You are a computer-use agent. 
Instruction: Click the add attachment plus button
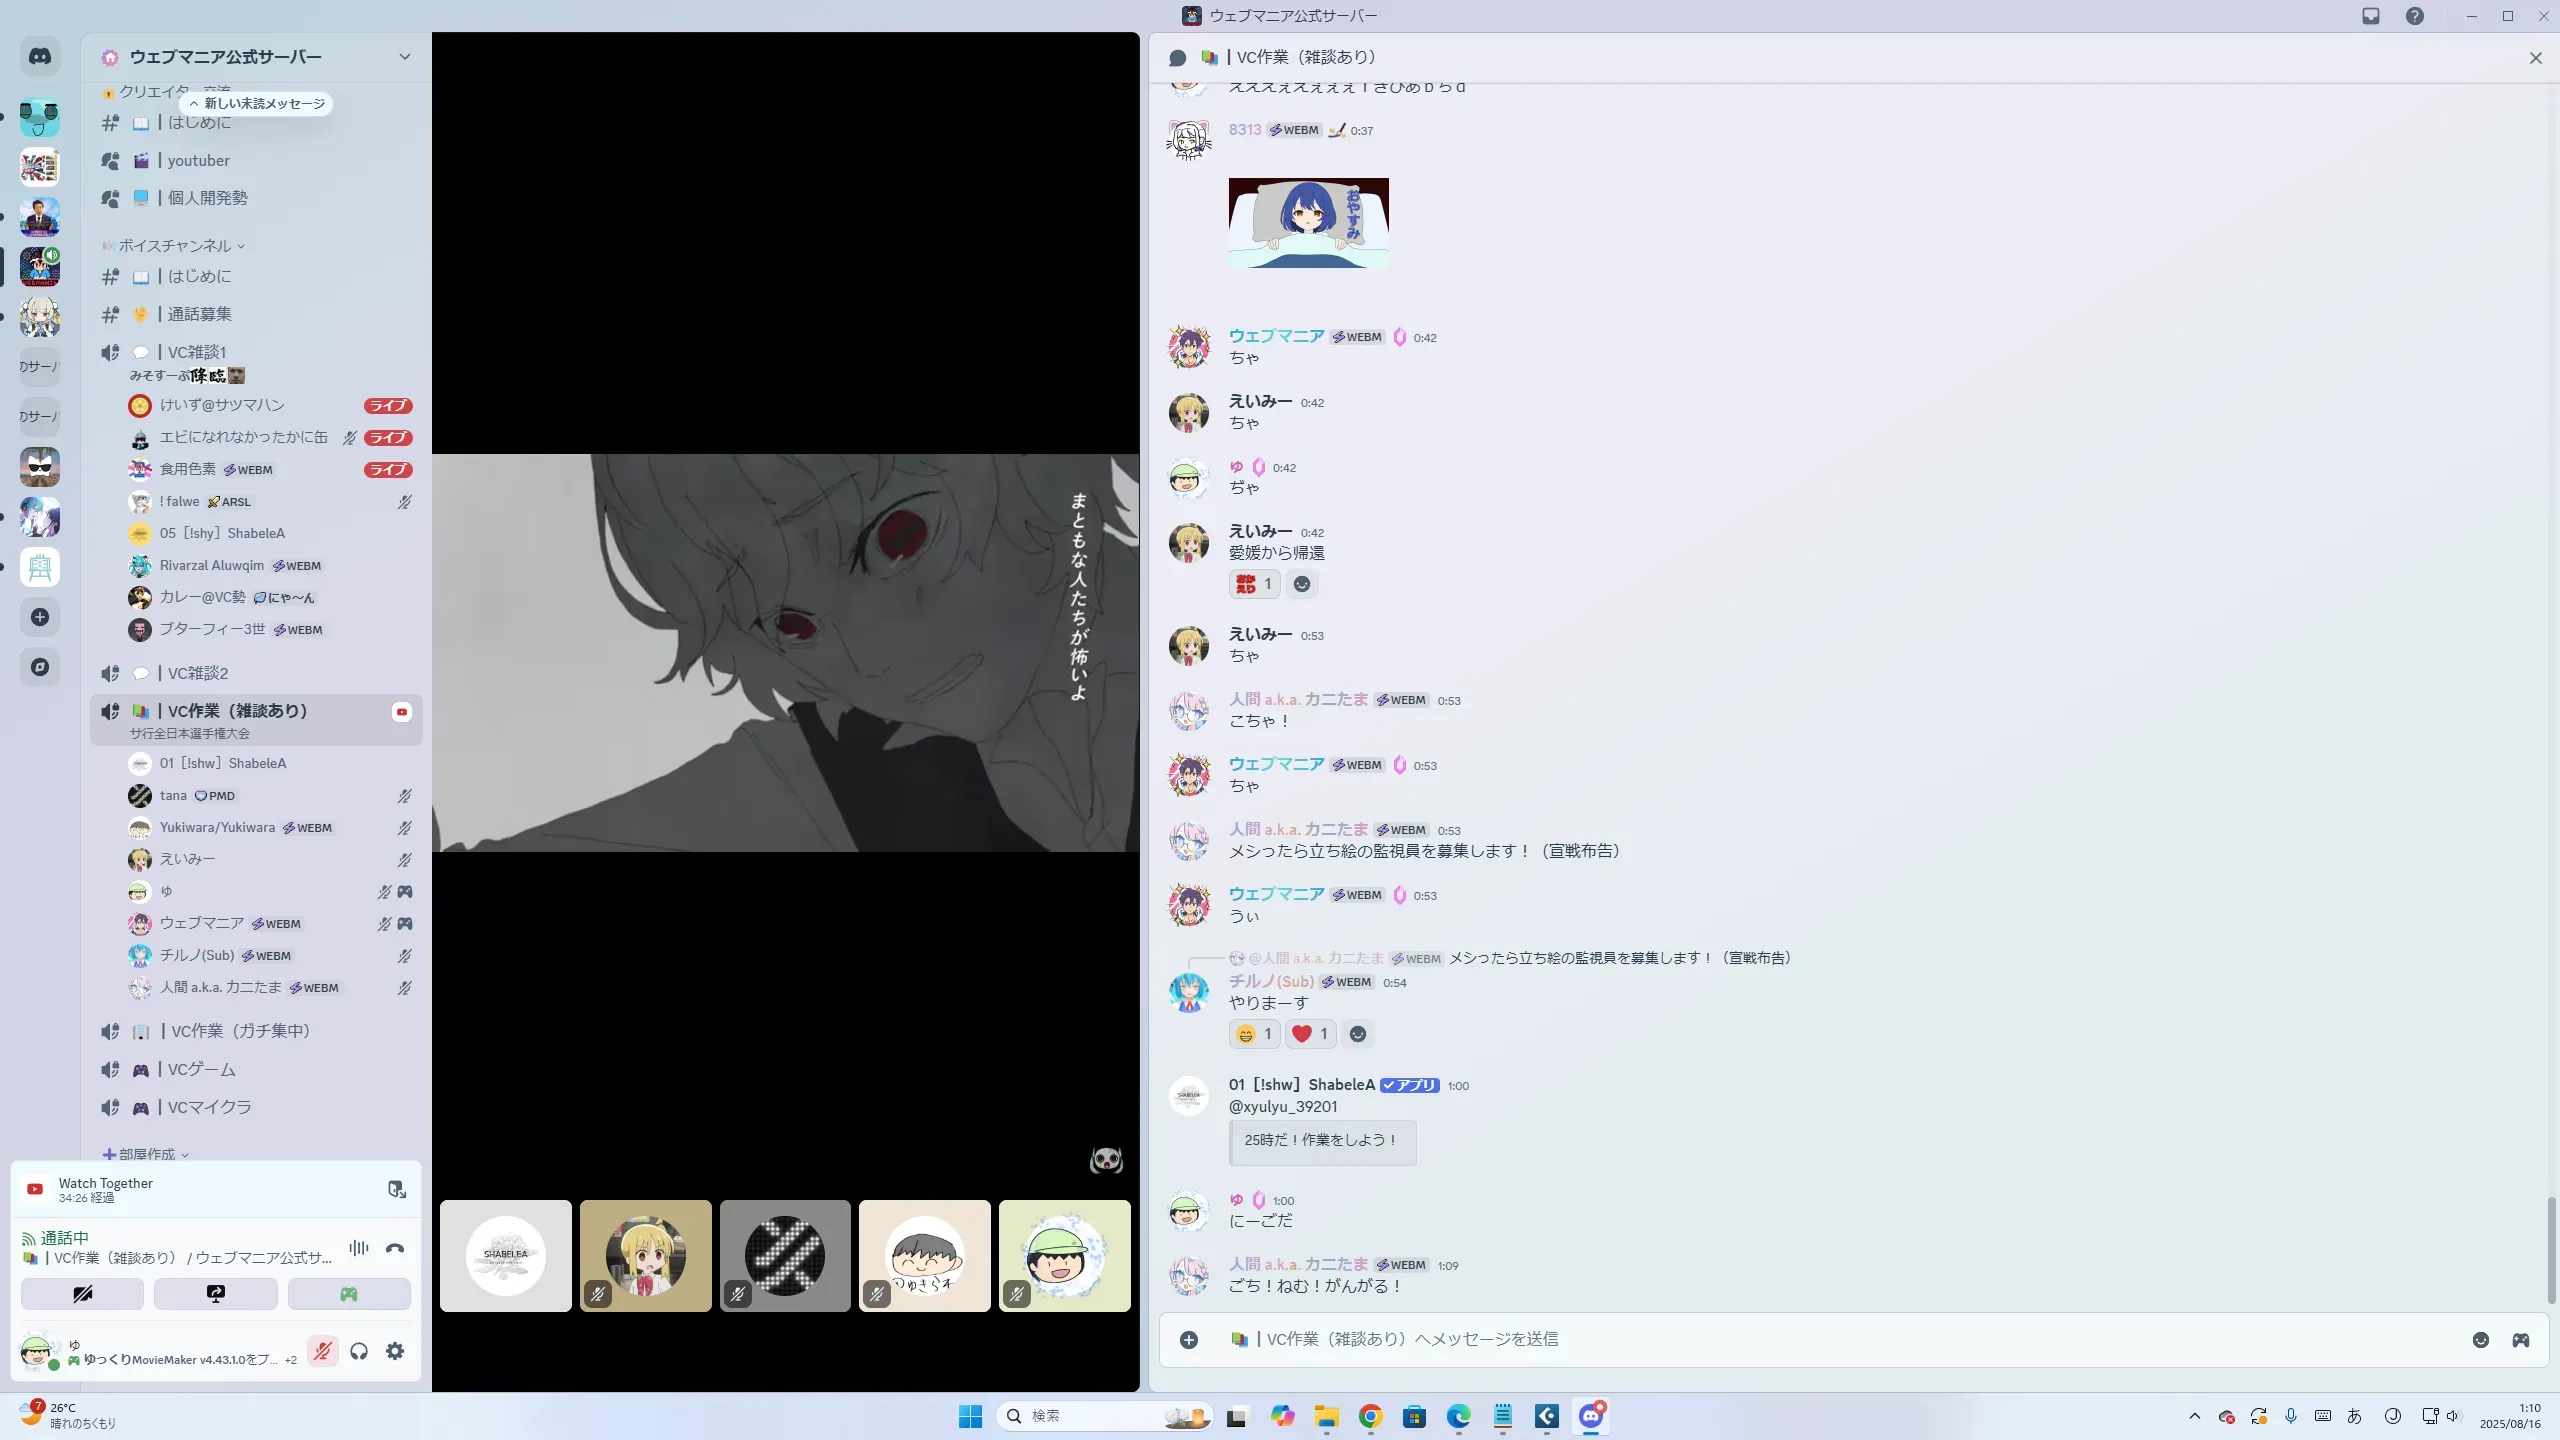click(x=1189, y=1340)
